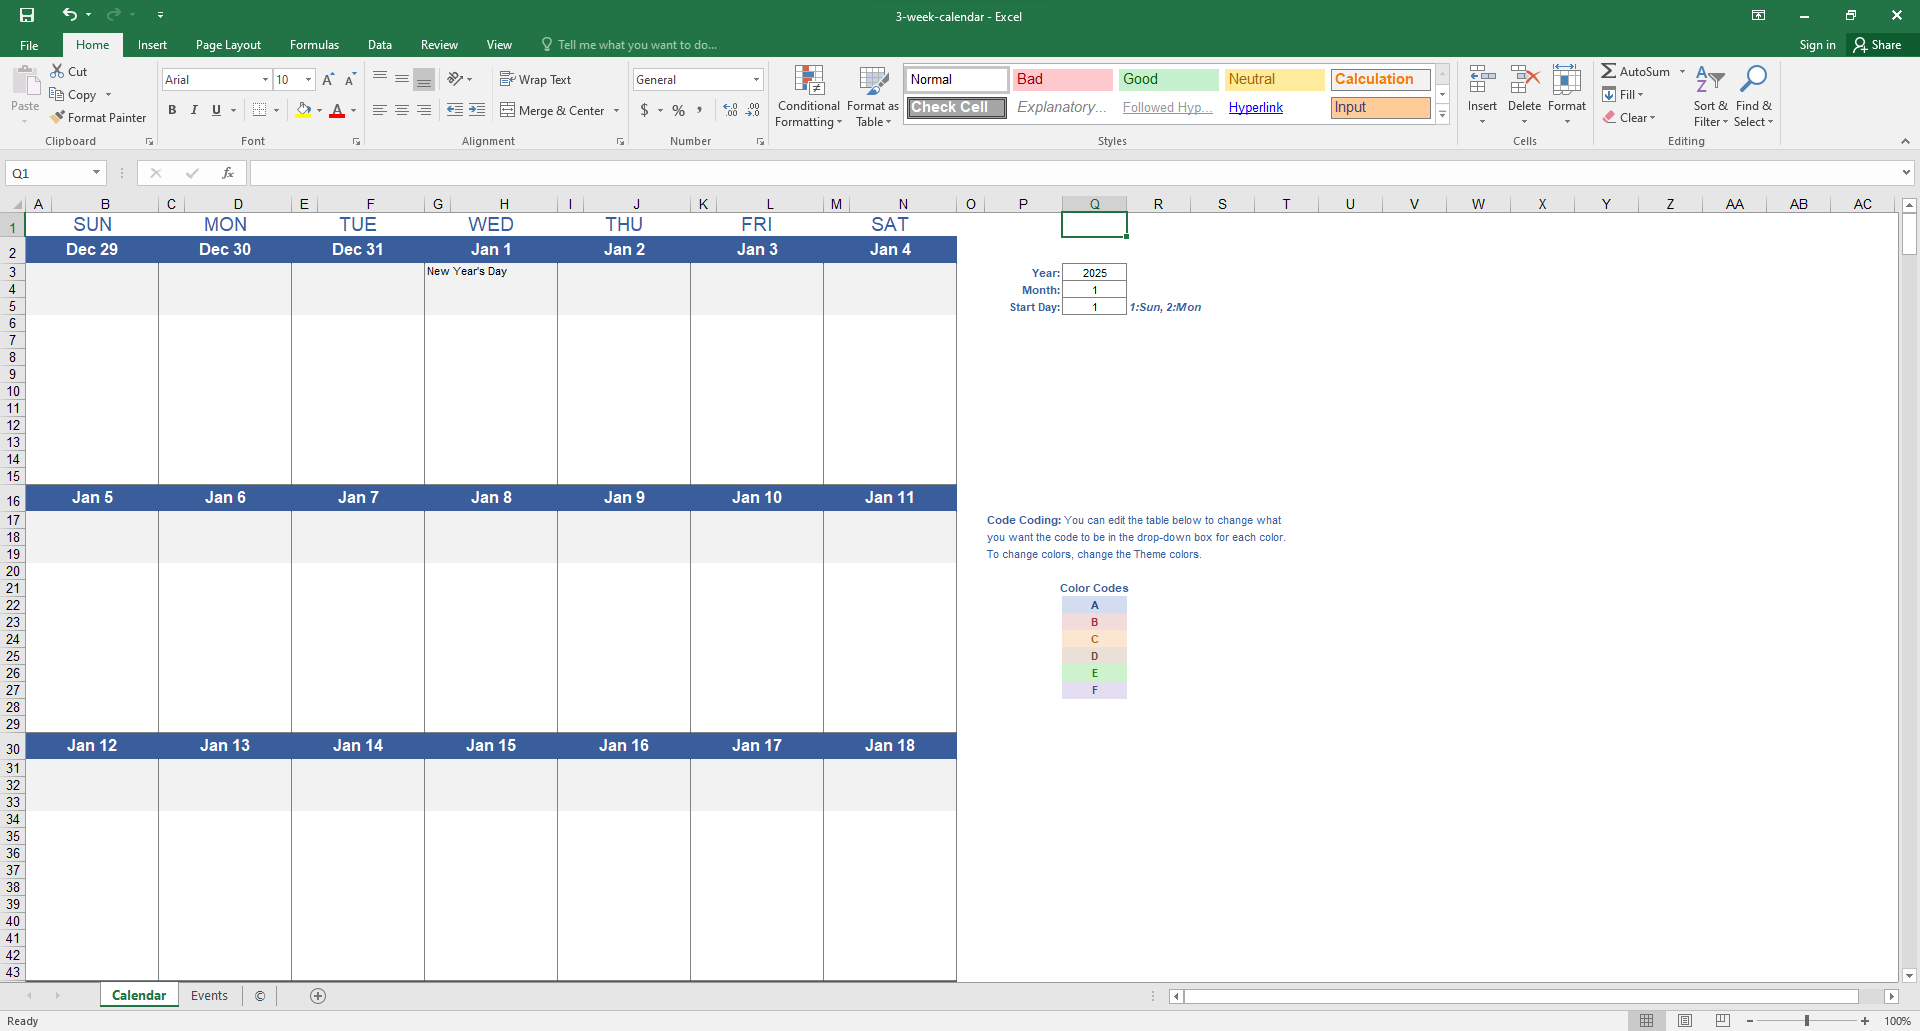Switch to the Events sheet tab

click(209, 996)
